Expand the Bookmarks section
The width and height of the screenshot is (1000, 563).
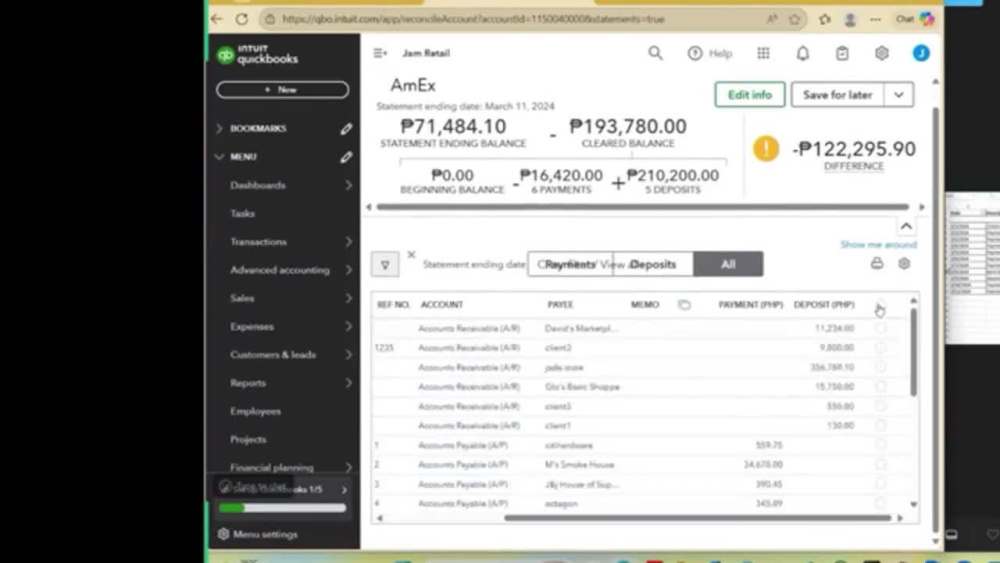coord(219,129)
